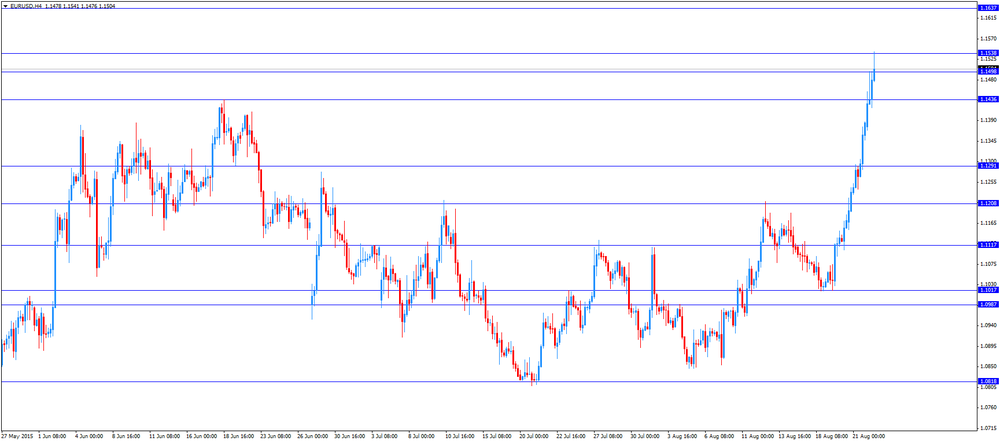Click the 1.0895 price scale value

tap(989, 345)
